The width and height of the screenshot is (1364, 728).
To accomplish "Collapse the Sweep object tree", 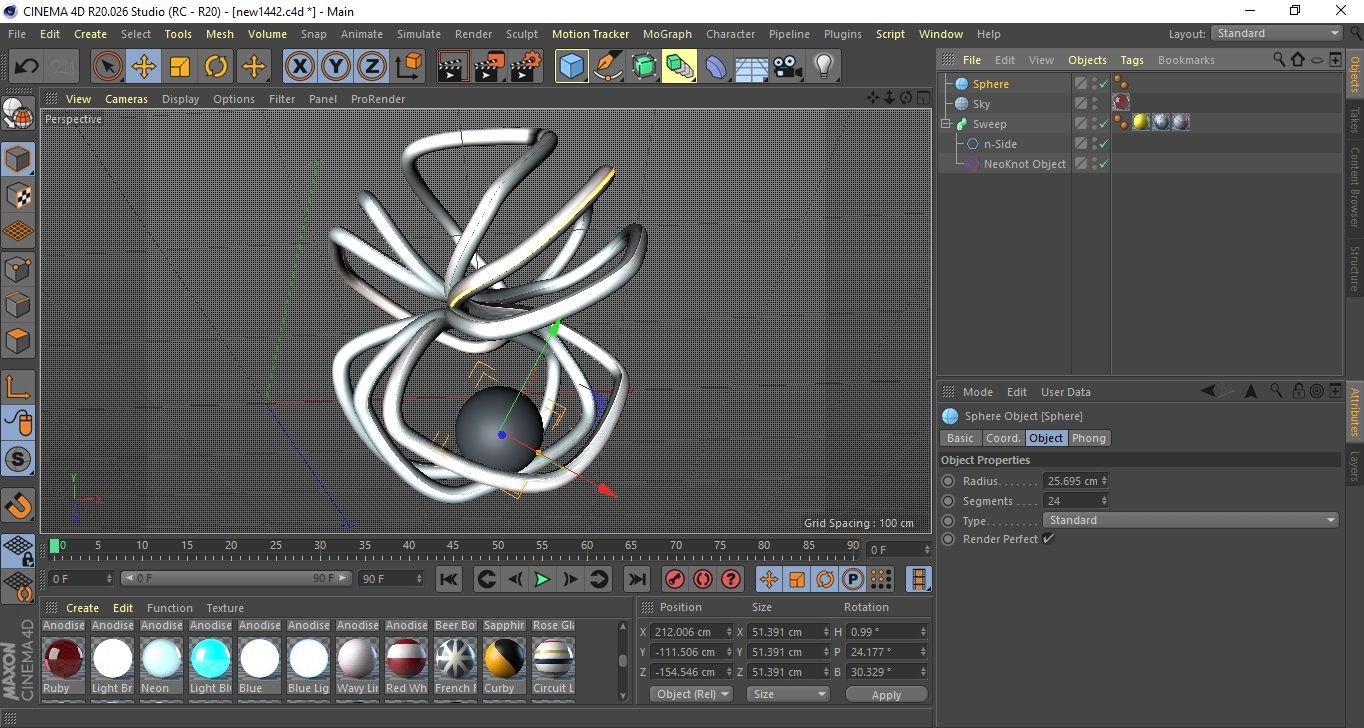I will (946, 124).
